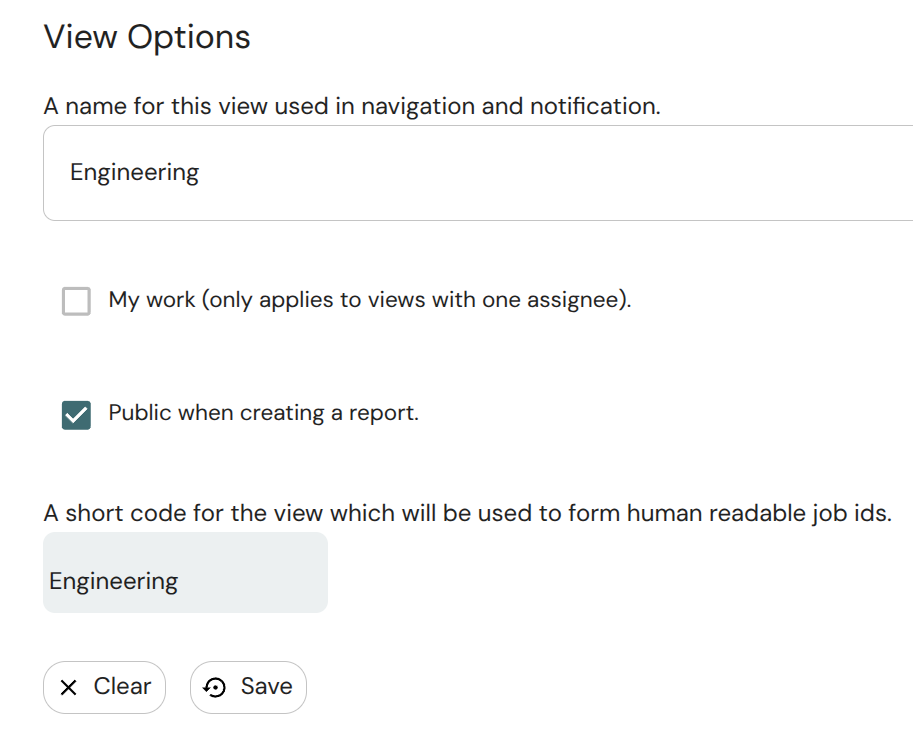This screenshot has height=729, width=913.
Task: Click the Save button
Action: coord(248,687)
